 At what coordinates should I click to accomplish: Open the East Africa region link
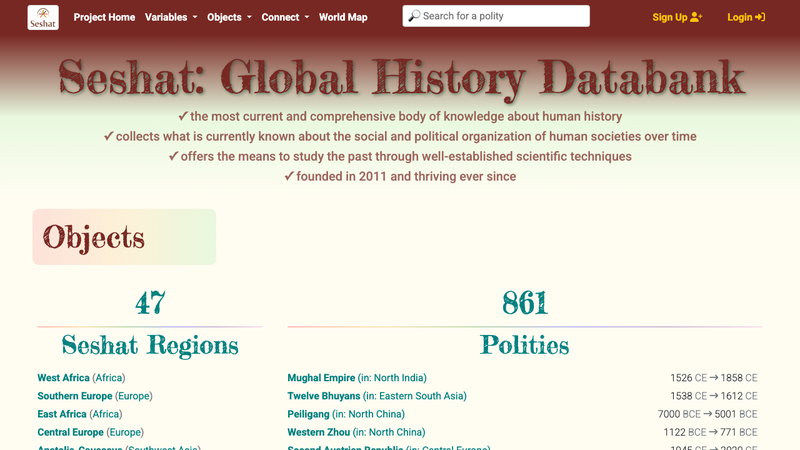(62, 414)
